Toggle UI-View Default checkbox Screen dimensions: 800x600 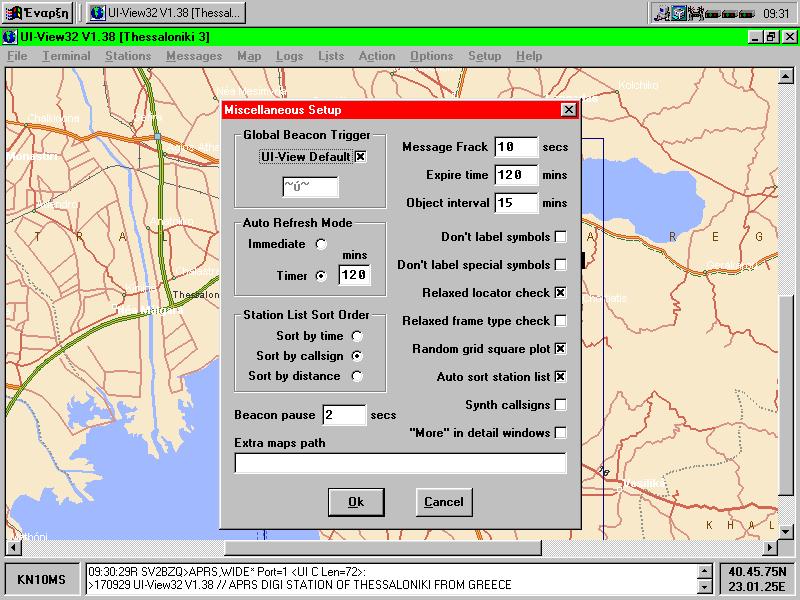tap(360, 157)
